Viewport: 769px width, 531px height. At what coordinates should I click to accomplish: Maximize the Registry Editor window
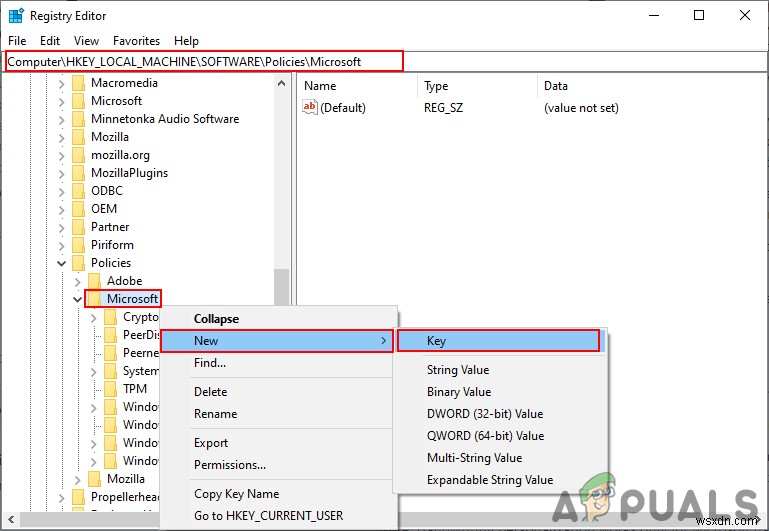coord(699,15)
